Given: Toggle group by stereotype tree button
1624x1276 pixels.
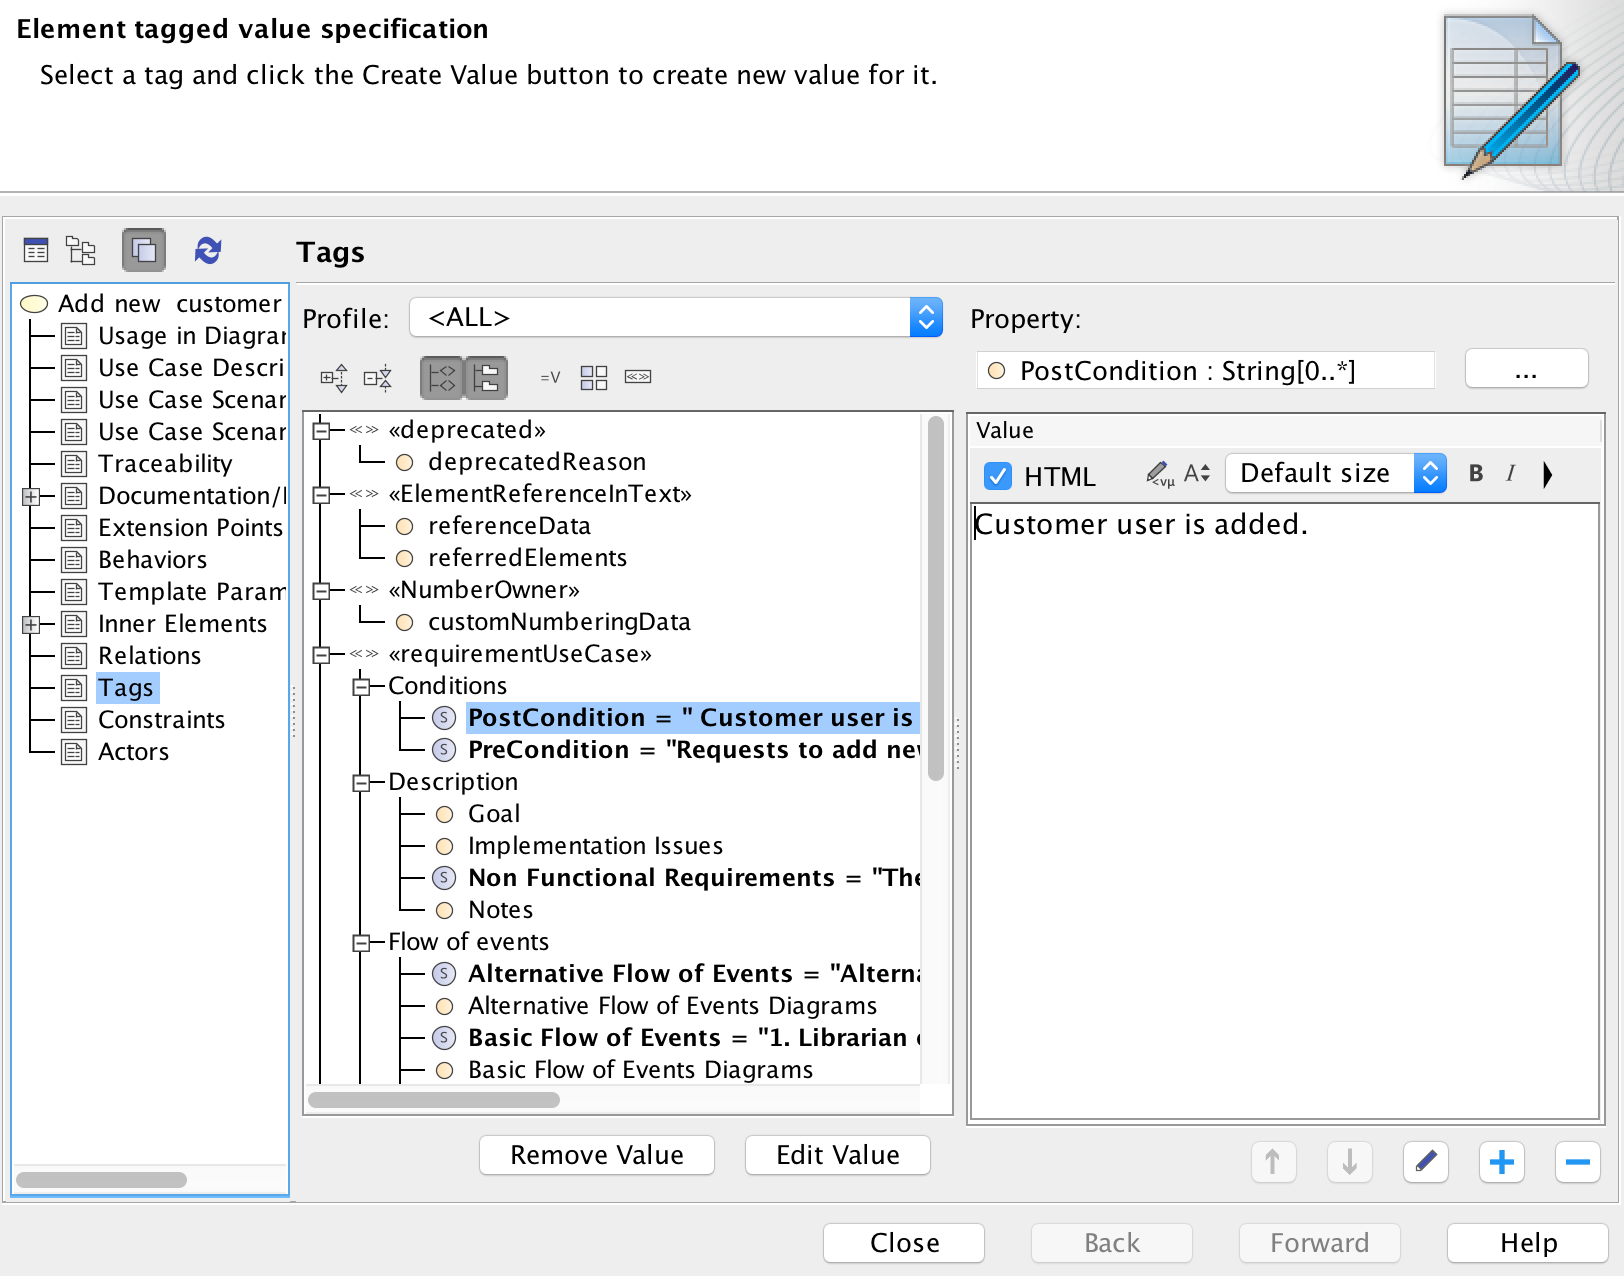Looking at the screenshot, I should coord(441,378).
